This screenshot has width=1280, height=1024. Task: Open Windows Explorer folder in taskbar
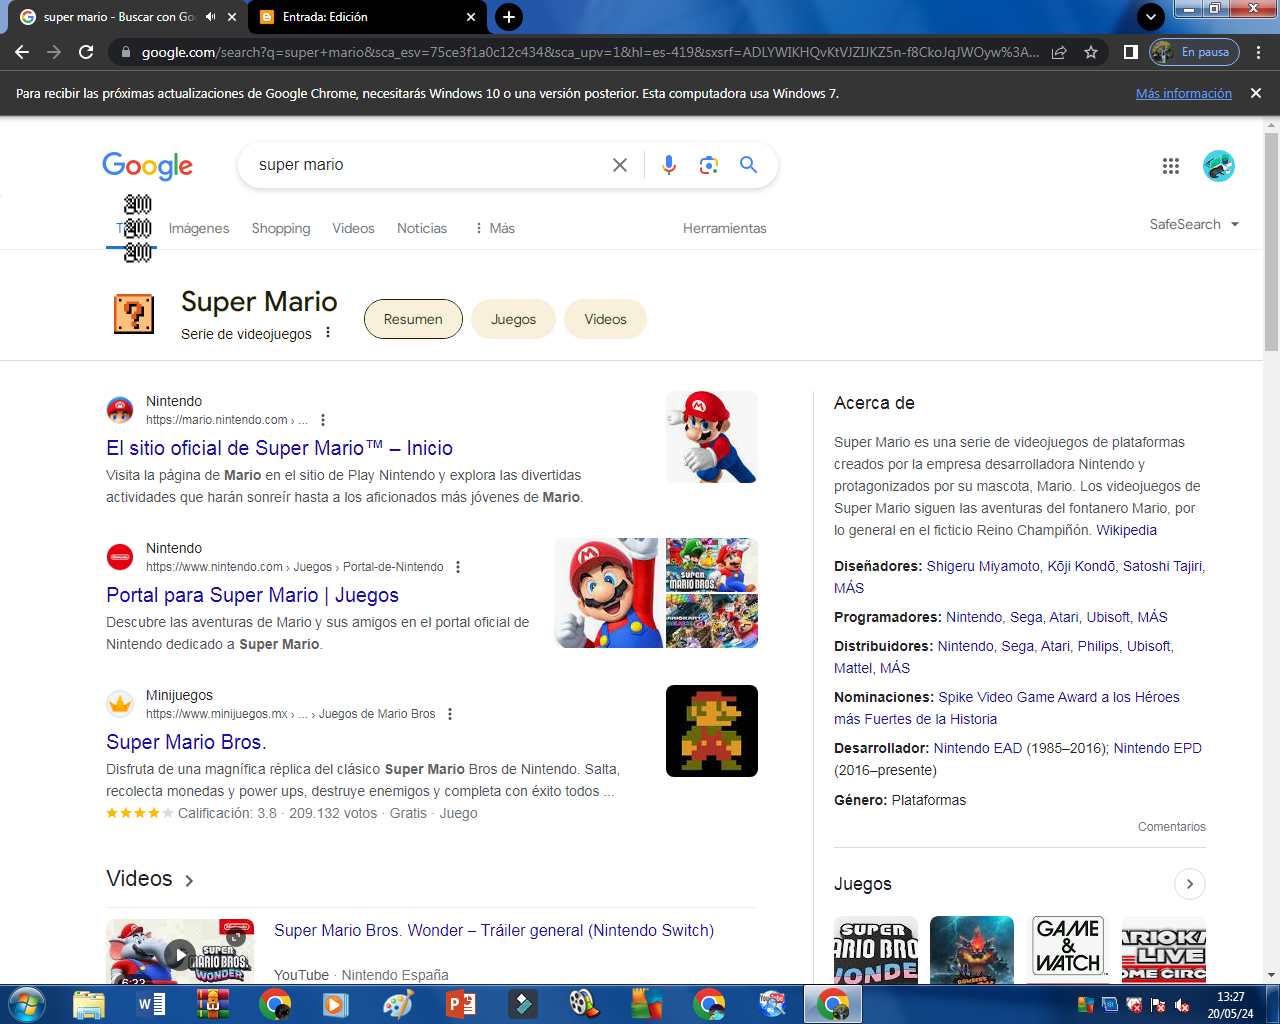click(89, 1004)
